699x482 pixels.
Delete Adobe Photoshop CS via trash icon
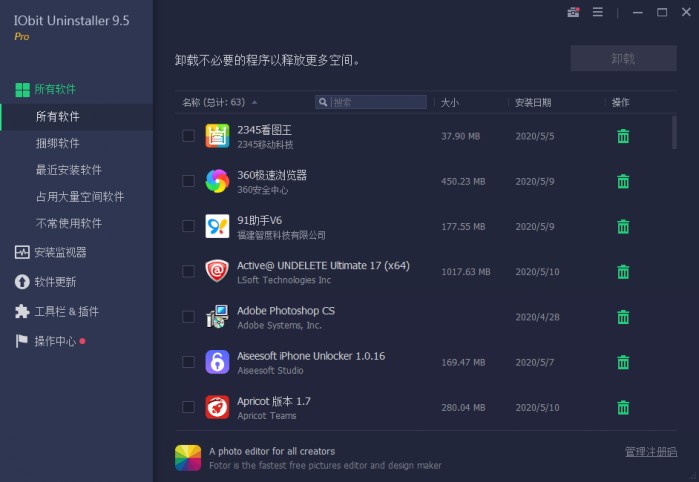click(623, 317)
